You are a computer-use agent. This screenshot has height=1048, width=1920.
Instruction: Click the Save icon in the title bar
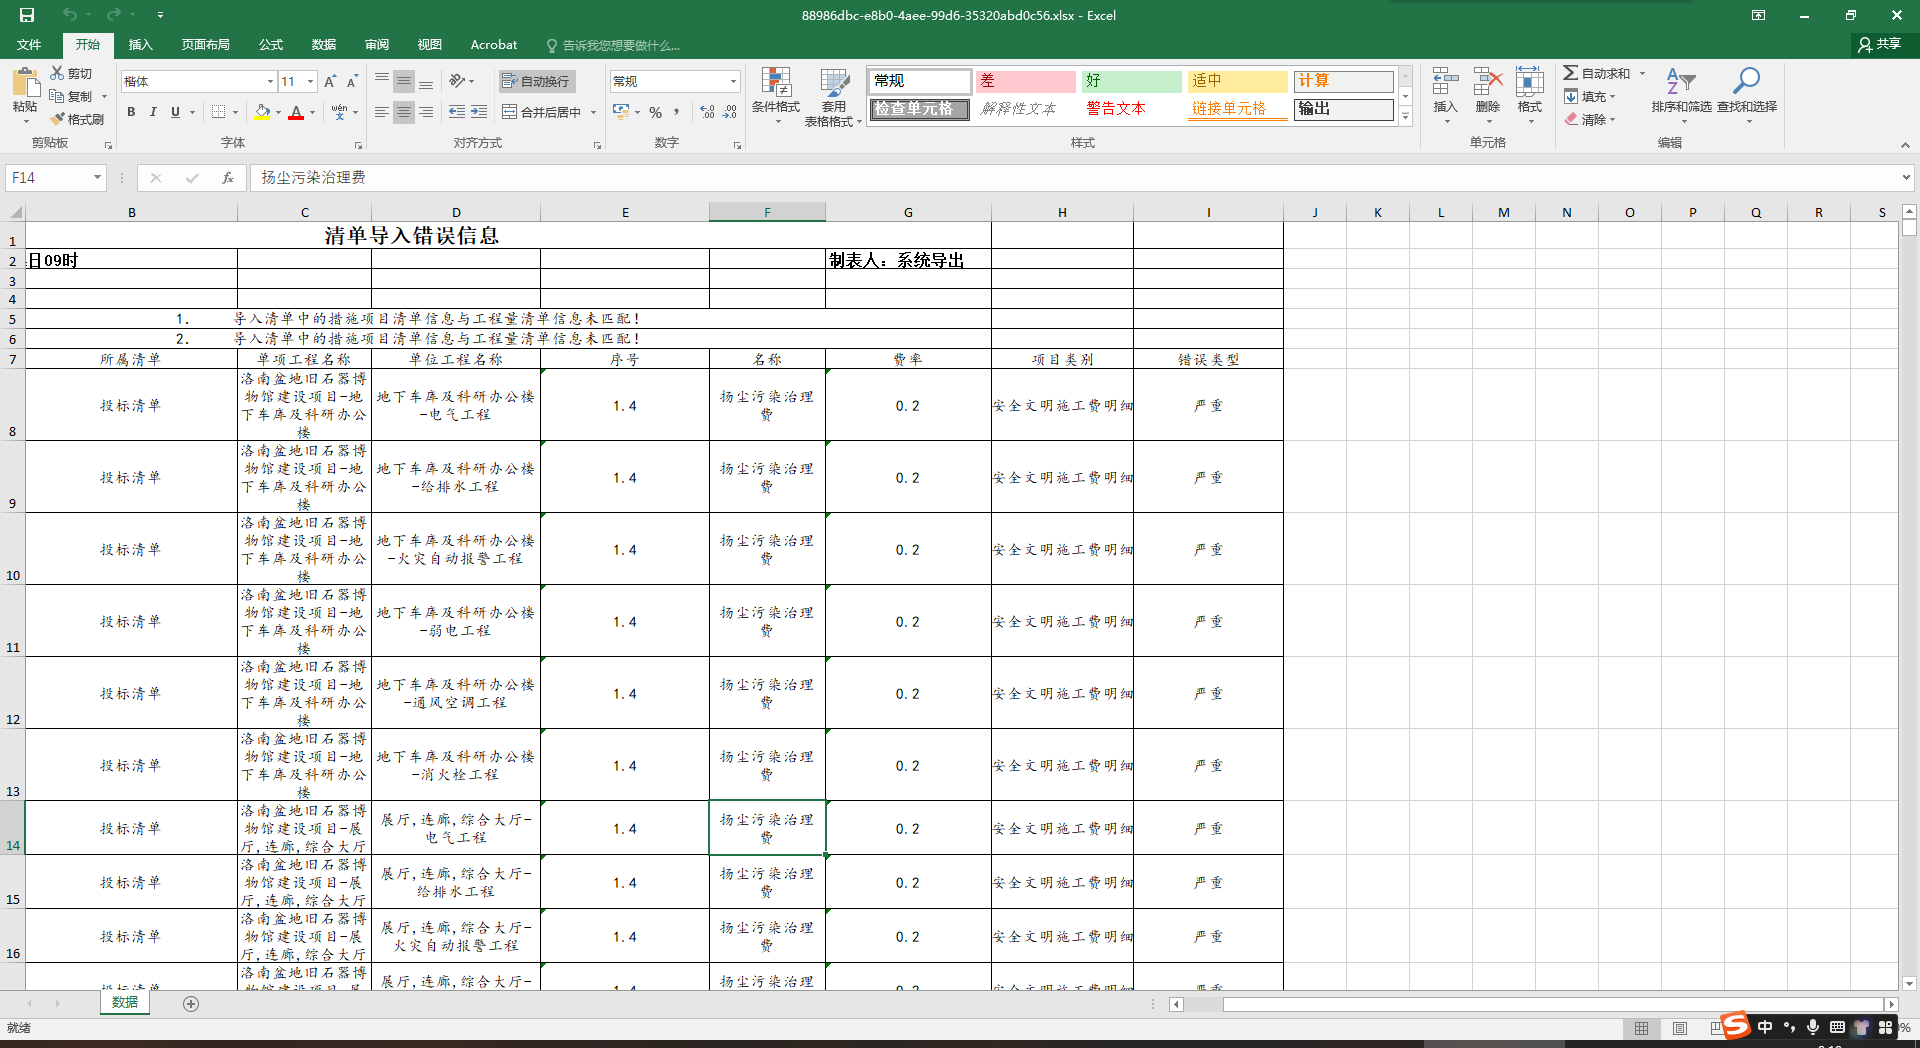click(x=27, y=15)
